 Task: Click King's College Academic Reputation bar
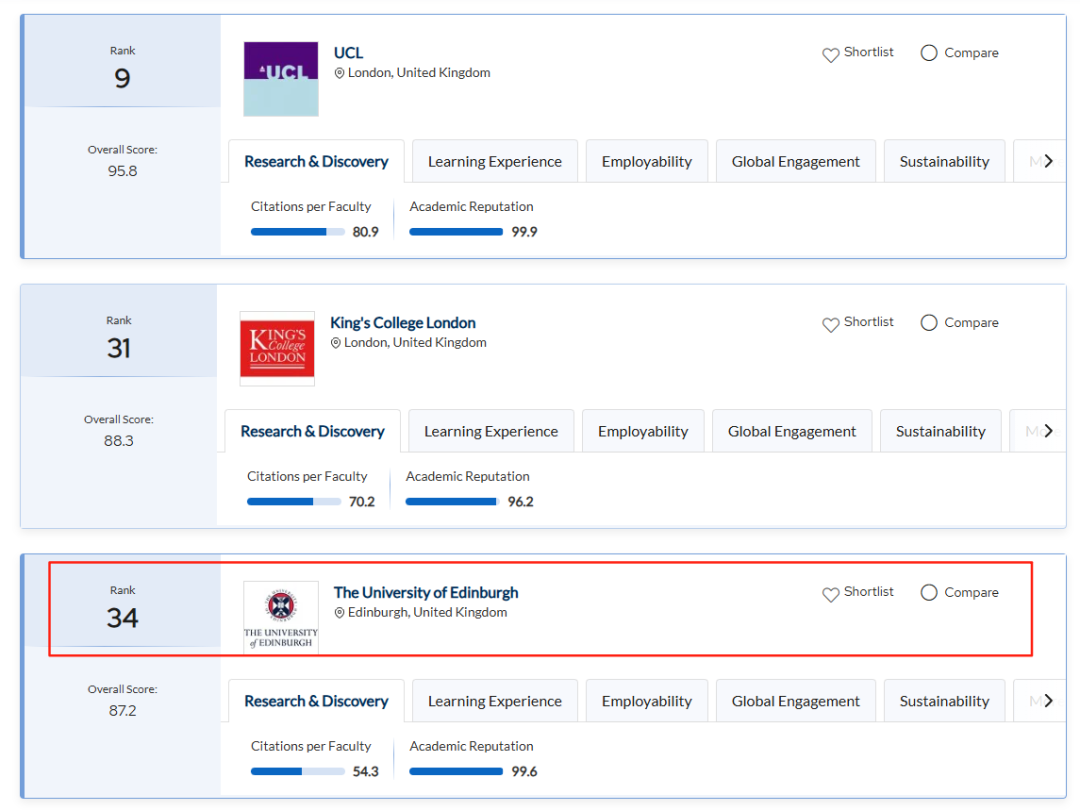point(453,502)
